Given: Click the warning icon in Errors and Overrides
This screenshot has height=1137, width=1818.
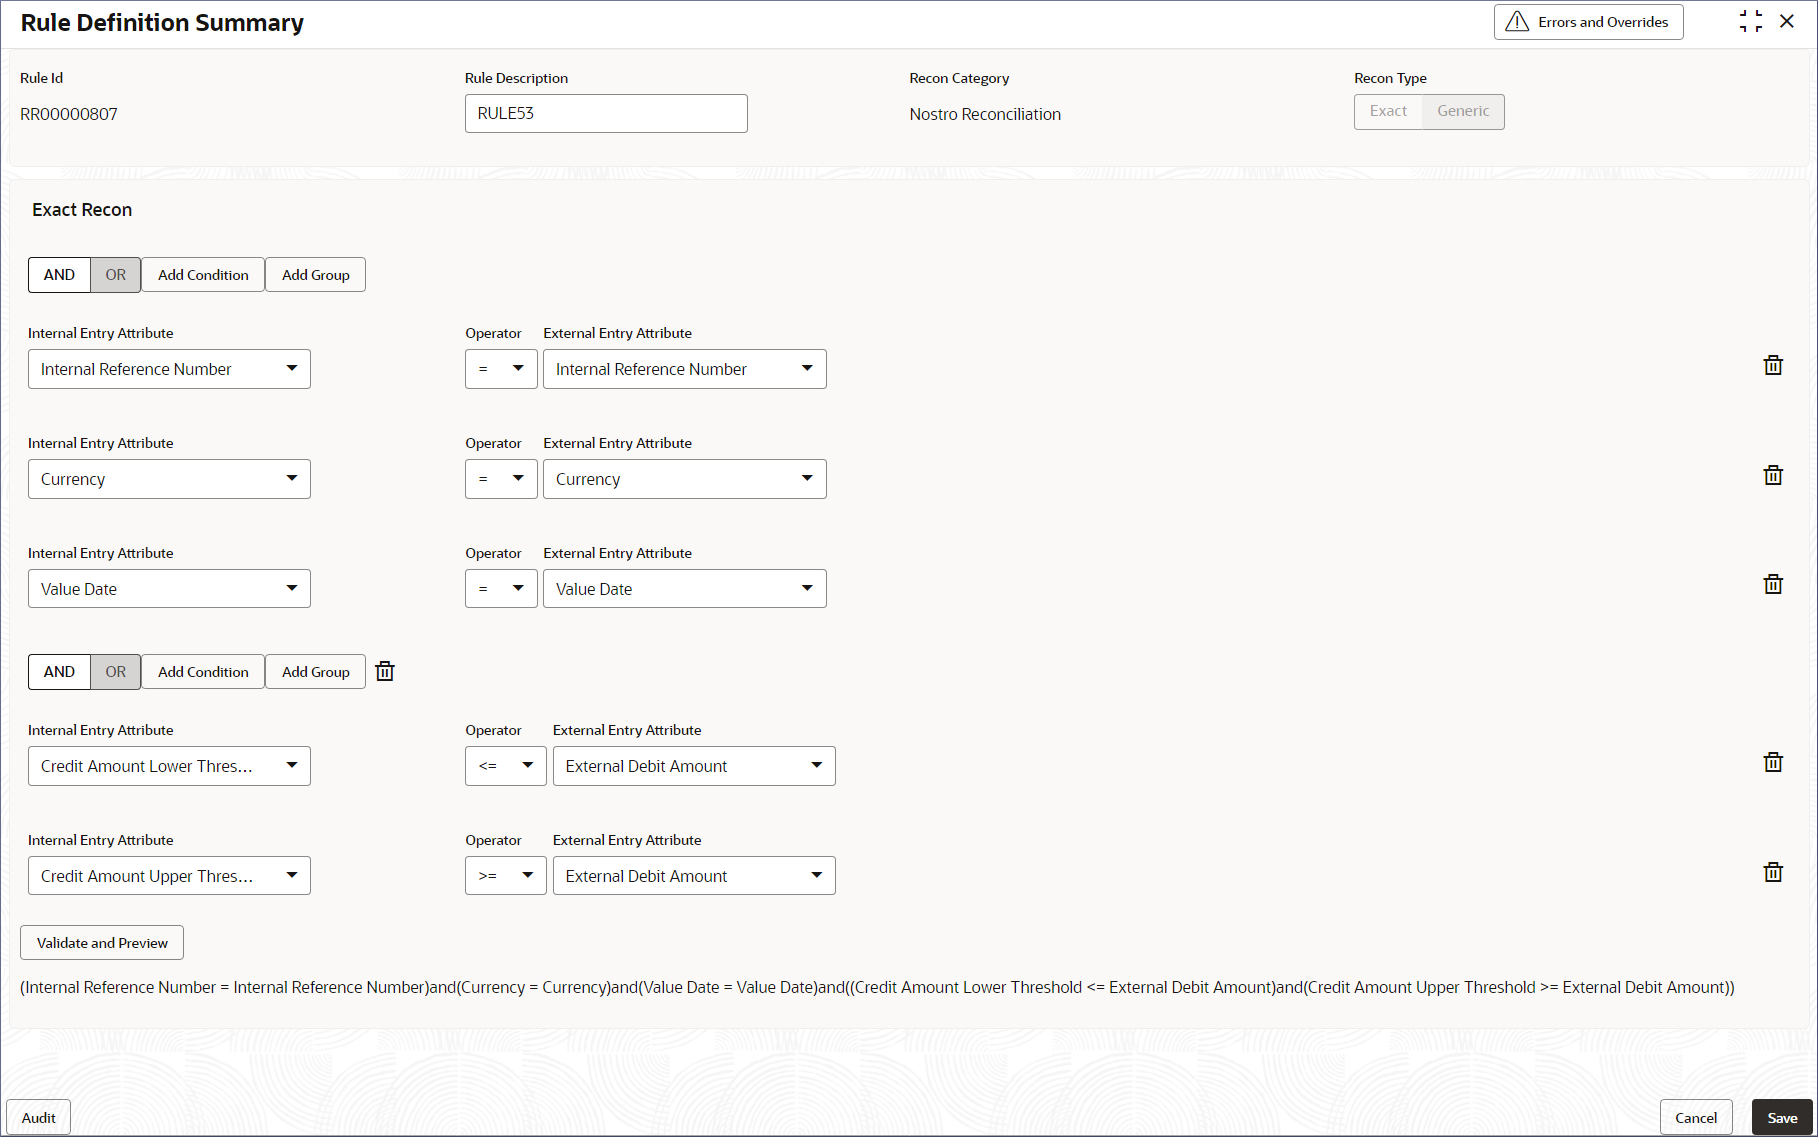Looking at the screenshot, I should 1517,22.
